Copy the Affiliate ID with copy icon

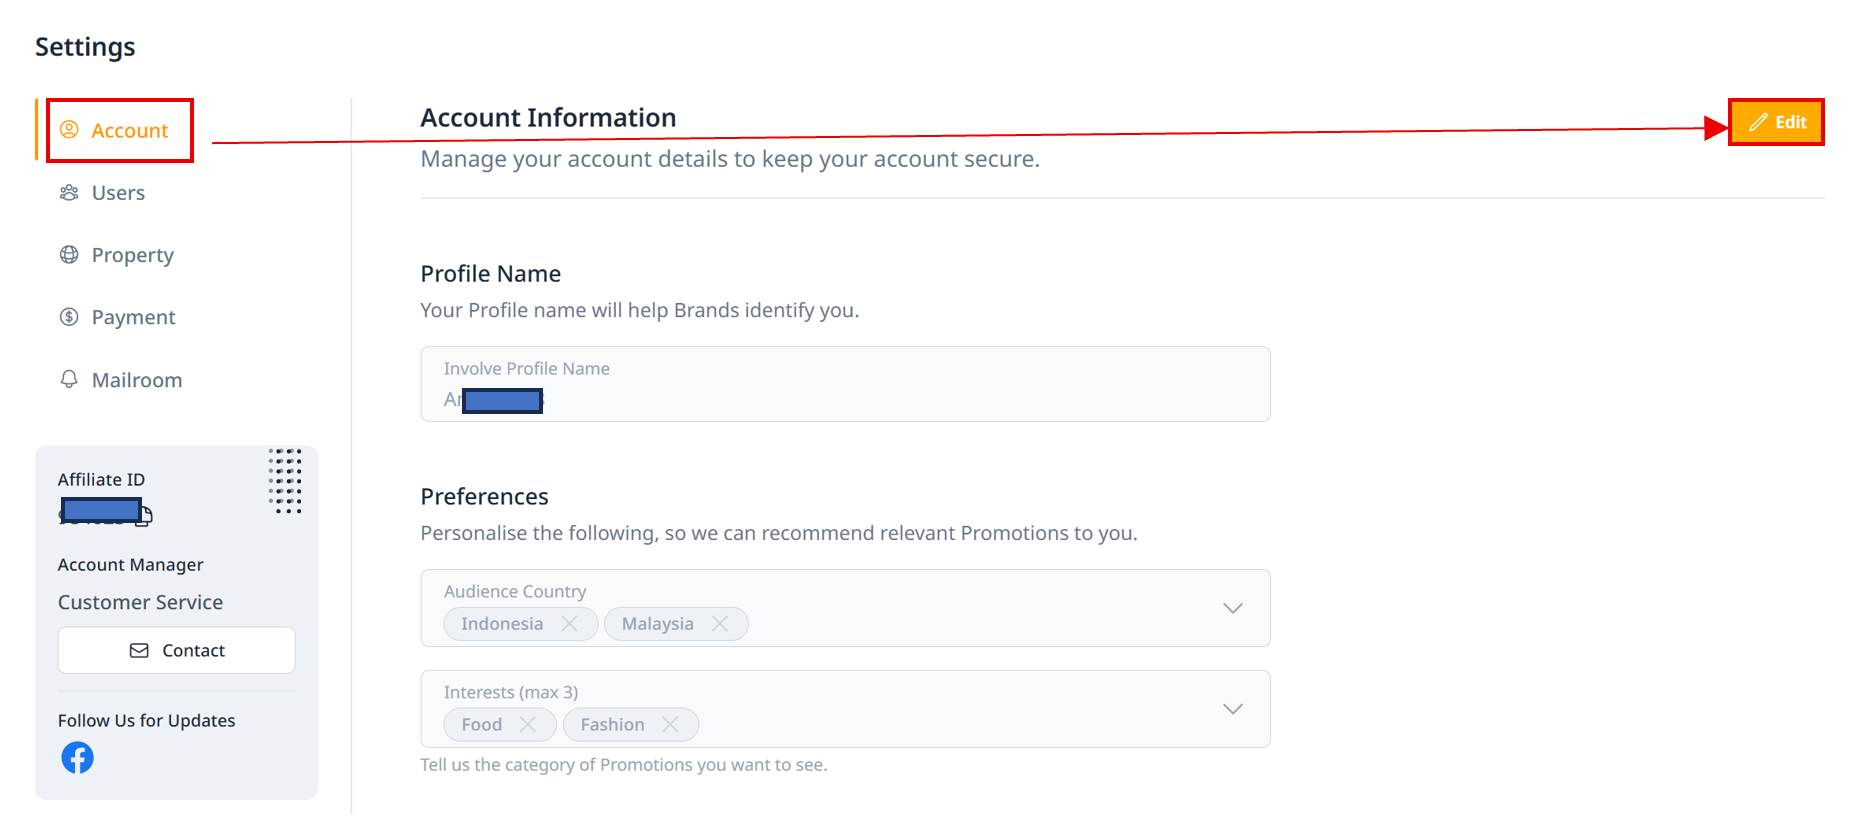coord(145,516)
